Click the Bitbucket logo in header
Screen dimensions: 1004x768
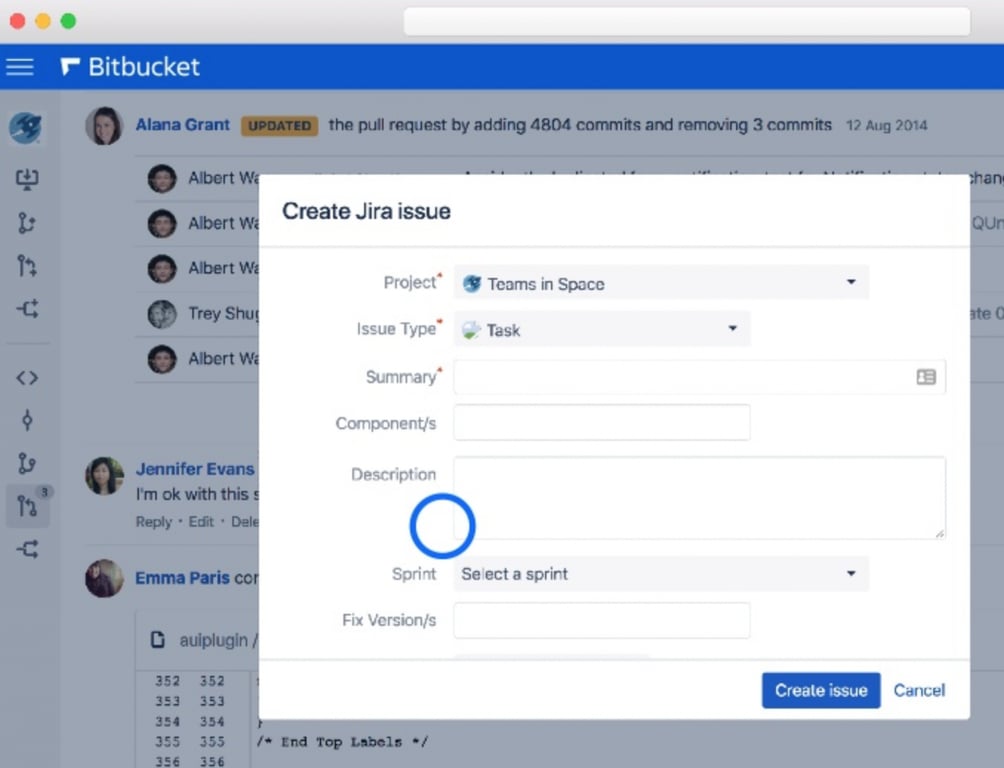click(x=130, y=67)
